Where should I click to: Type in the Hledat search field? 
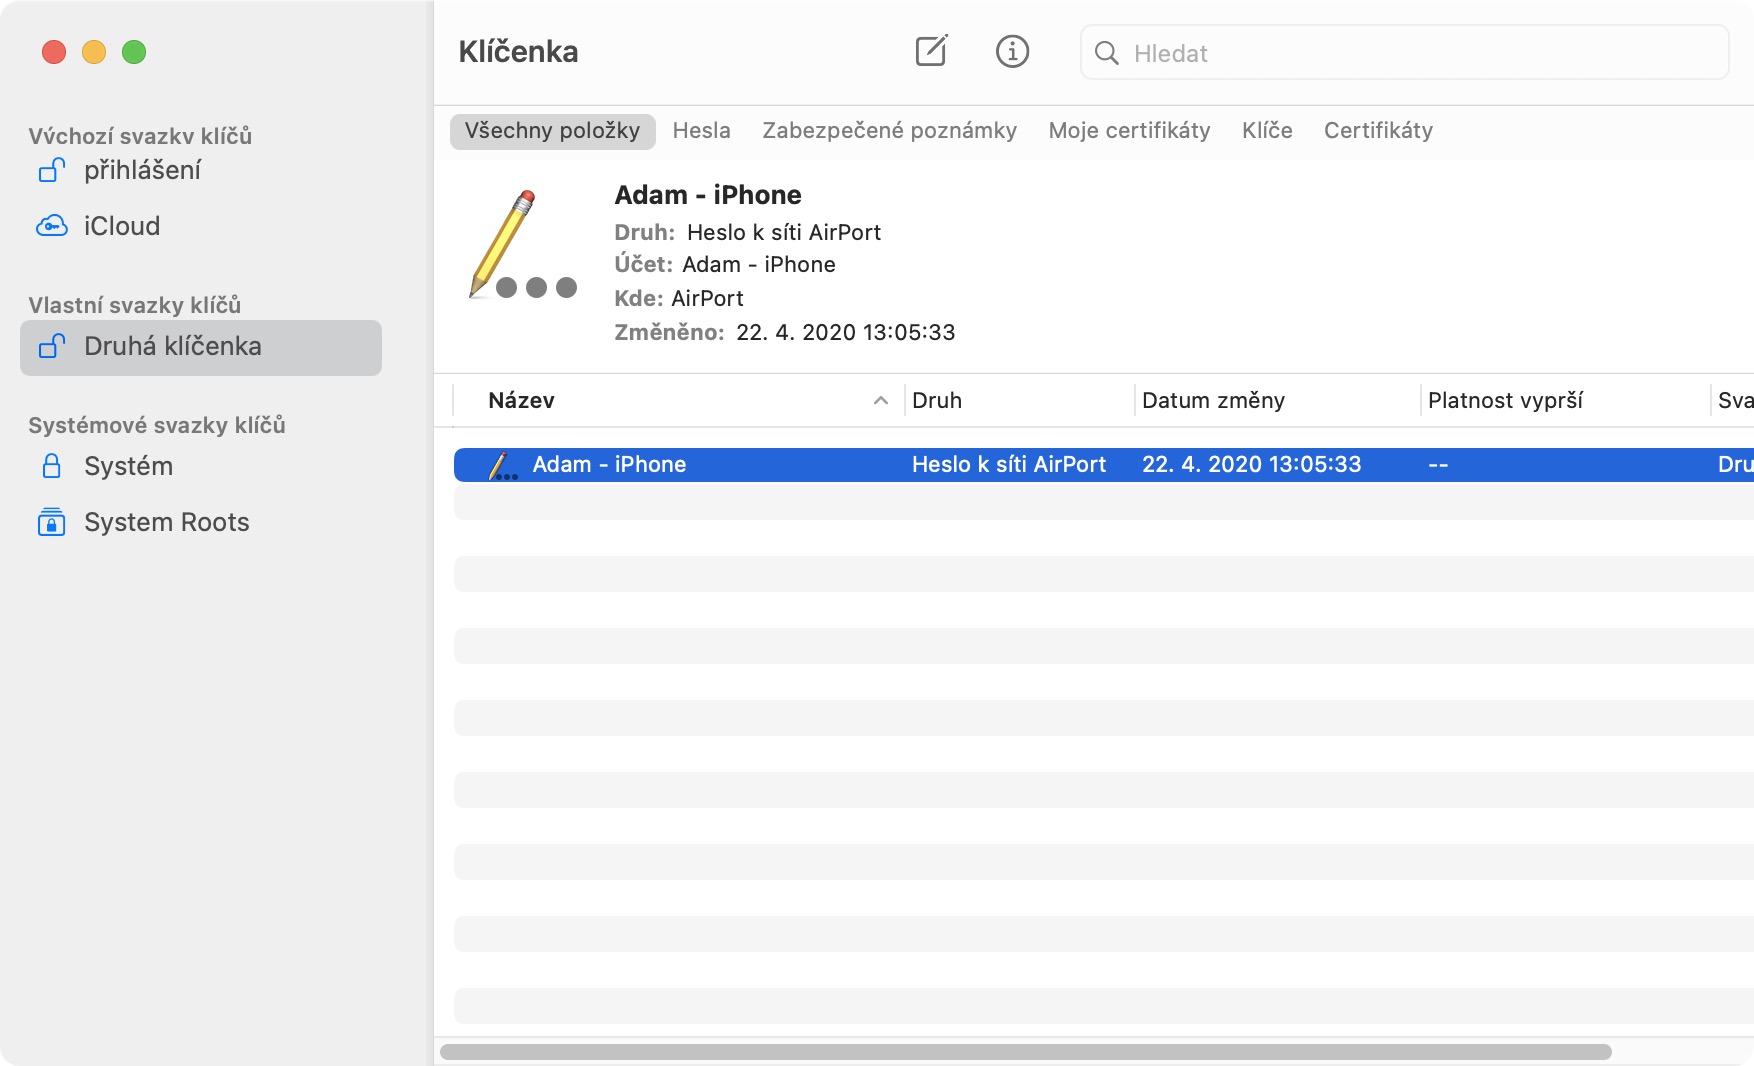click(x=1420, y=53)
